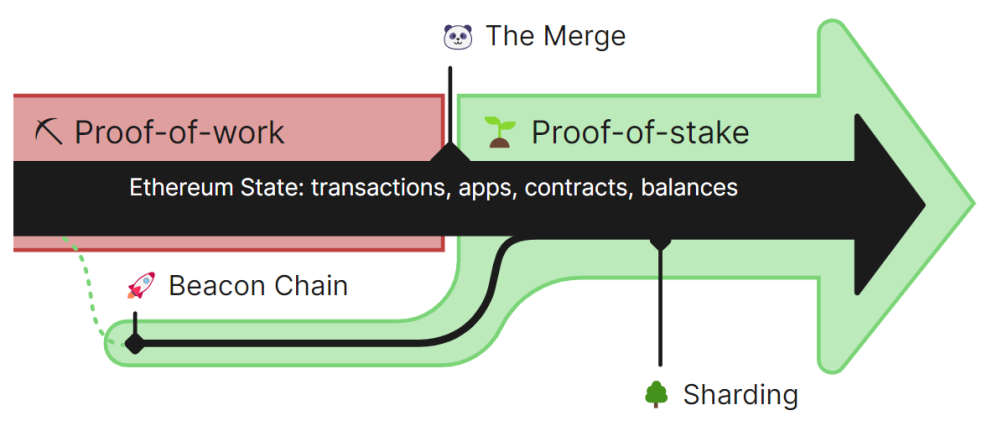Screen dimensions: 987x426
Task: Click the diamond marker under The Merge line
Action: click(x=450, y=153)
